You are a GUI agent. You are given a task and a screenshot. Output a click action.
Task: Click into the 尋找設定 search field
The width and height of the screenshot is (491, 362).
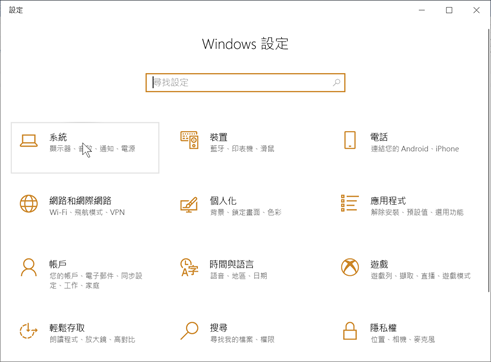coord(245,82)
